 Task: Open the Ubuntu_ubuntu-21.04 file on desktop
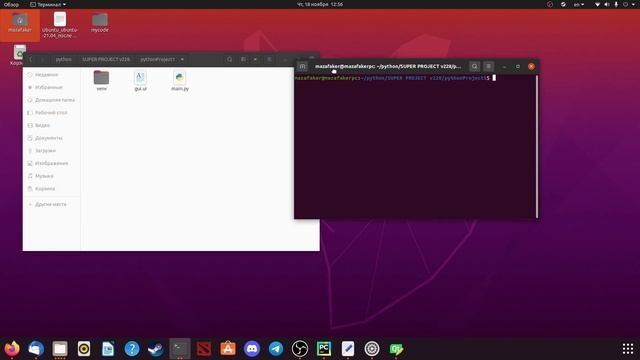click(60, 24)
